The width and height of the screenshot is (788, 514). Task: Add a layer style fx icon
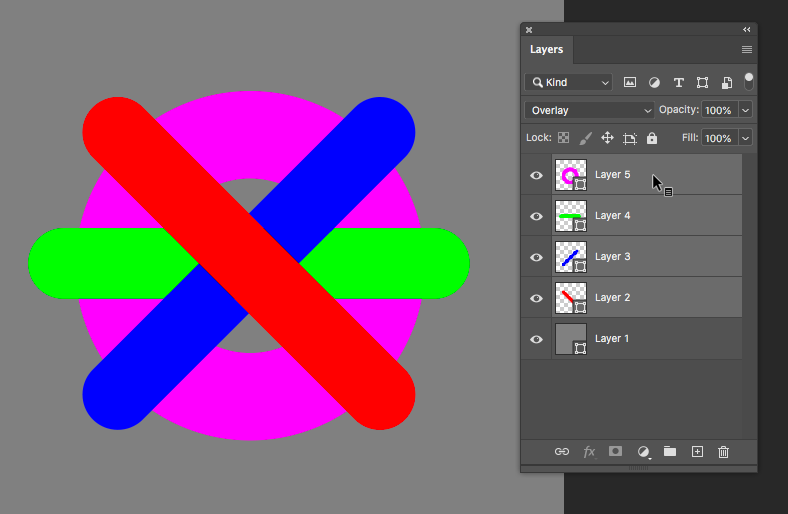tap(589, 452)
